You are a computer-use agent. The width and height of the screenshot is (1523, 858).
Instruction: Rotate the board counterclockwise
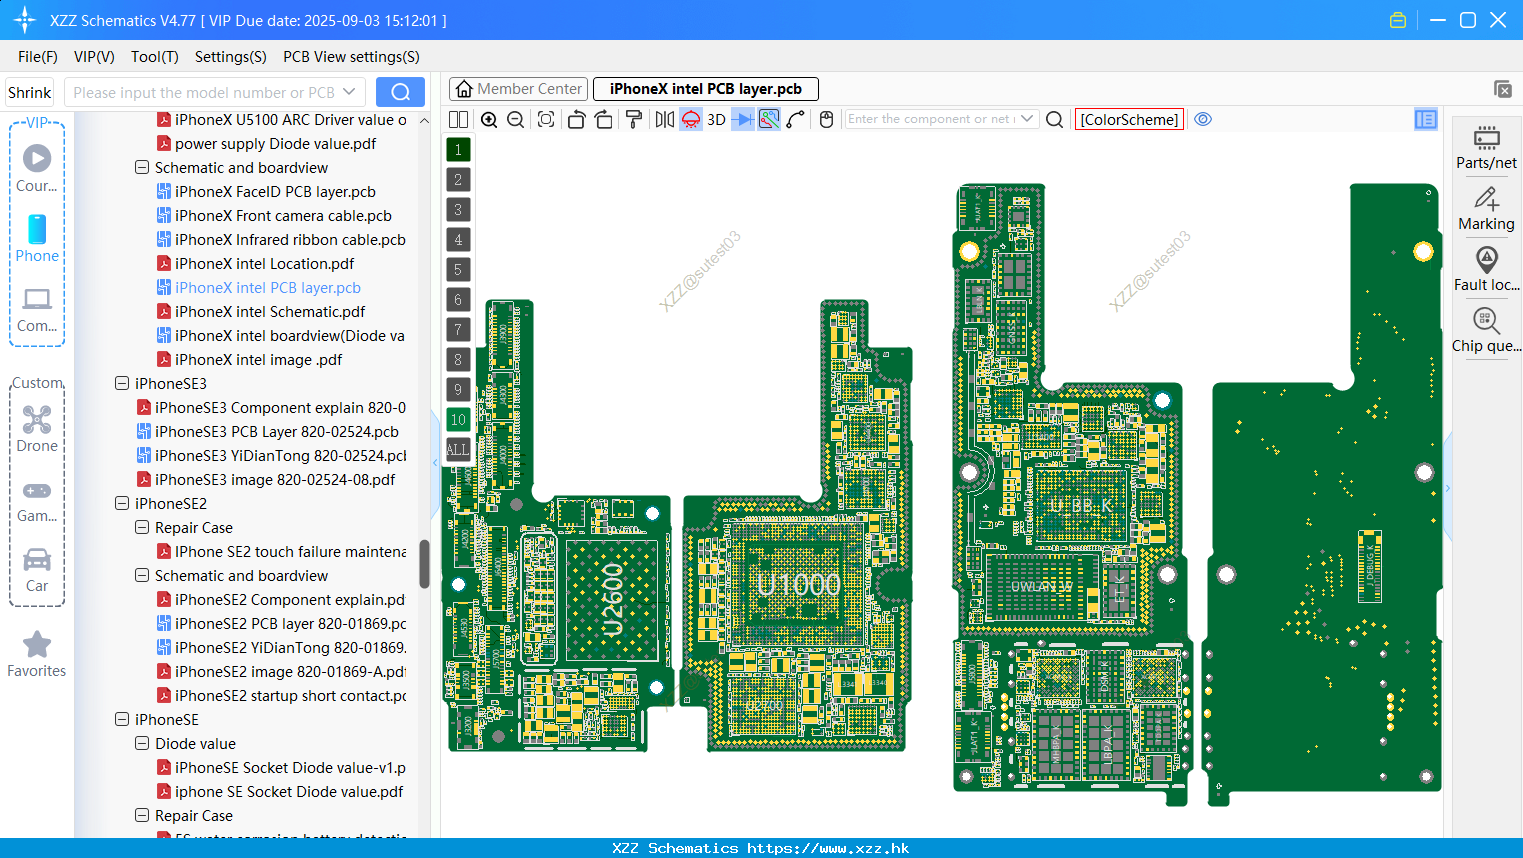576,119
